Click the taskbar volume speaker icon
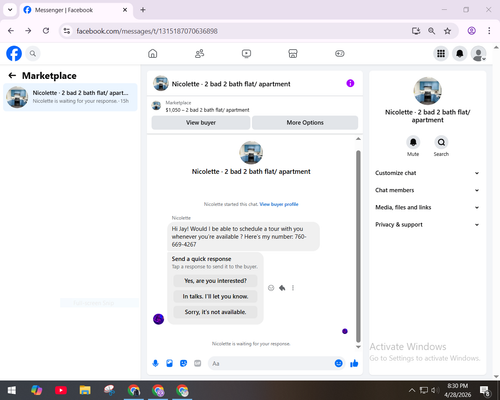 click(435, 390)
